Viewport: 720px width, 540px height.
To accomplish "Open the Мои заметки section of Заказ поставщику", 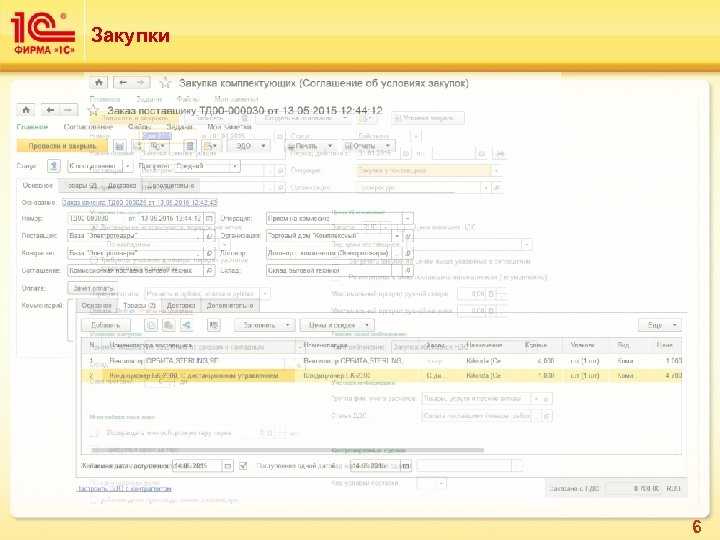I will (229, 127).
